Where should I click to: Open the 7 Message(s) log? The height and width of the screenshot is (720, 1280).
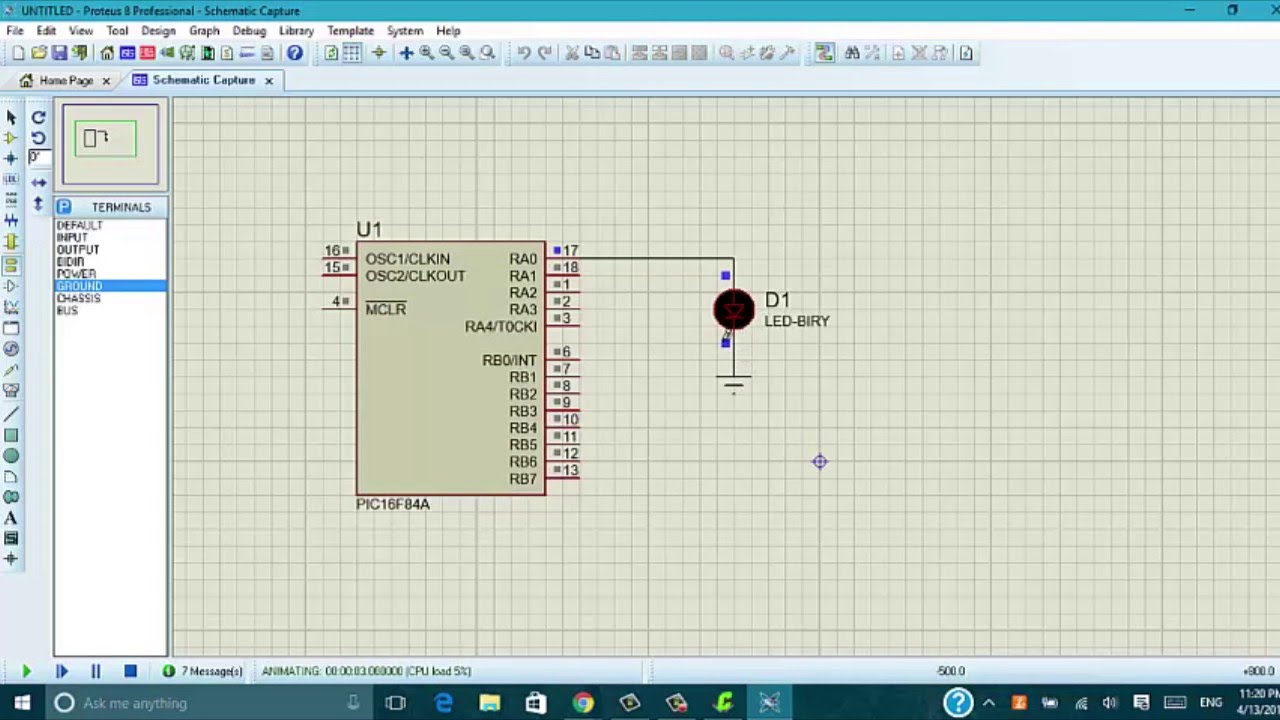tap(203, 671)
